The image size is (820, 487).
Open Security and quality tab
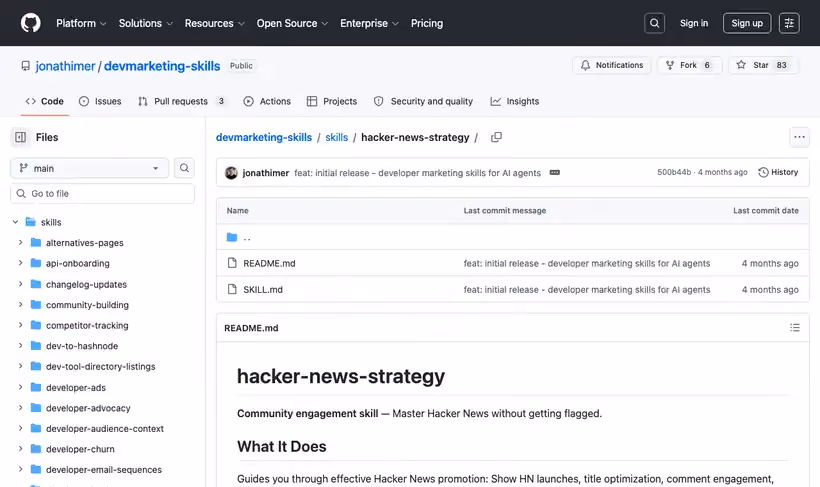(x=423, y=101)
